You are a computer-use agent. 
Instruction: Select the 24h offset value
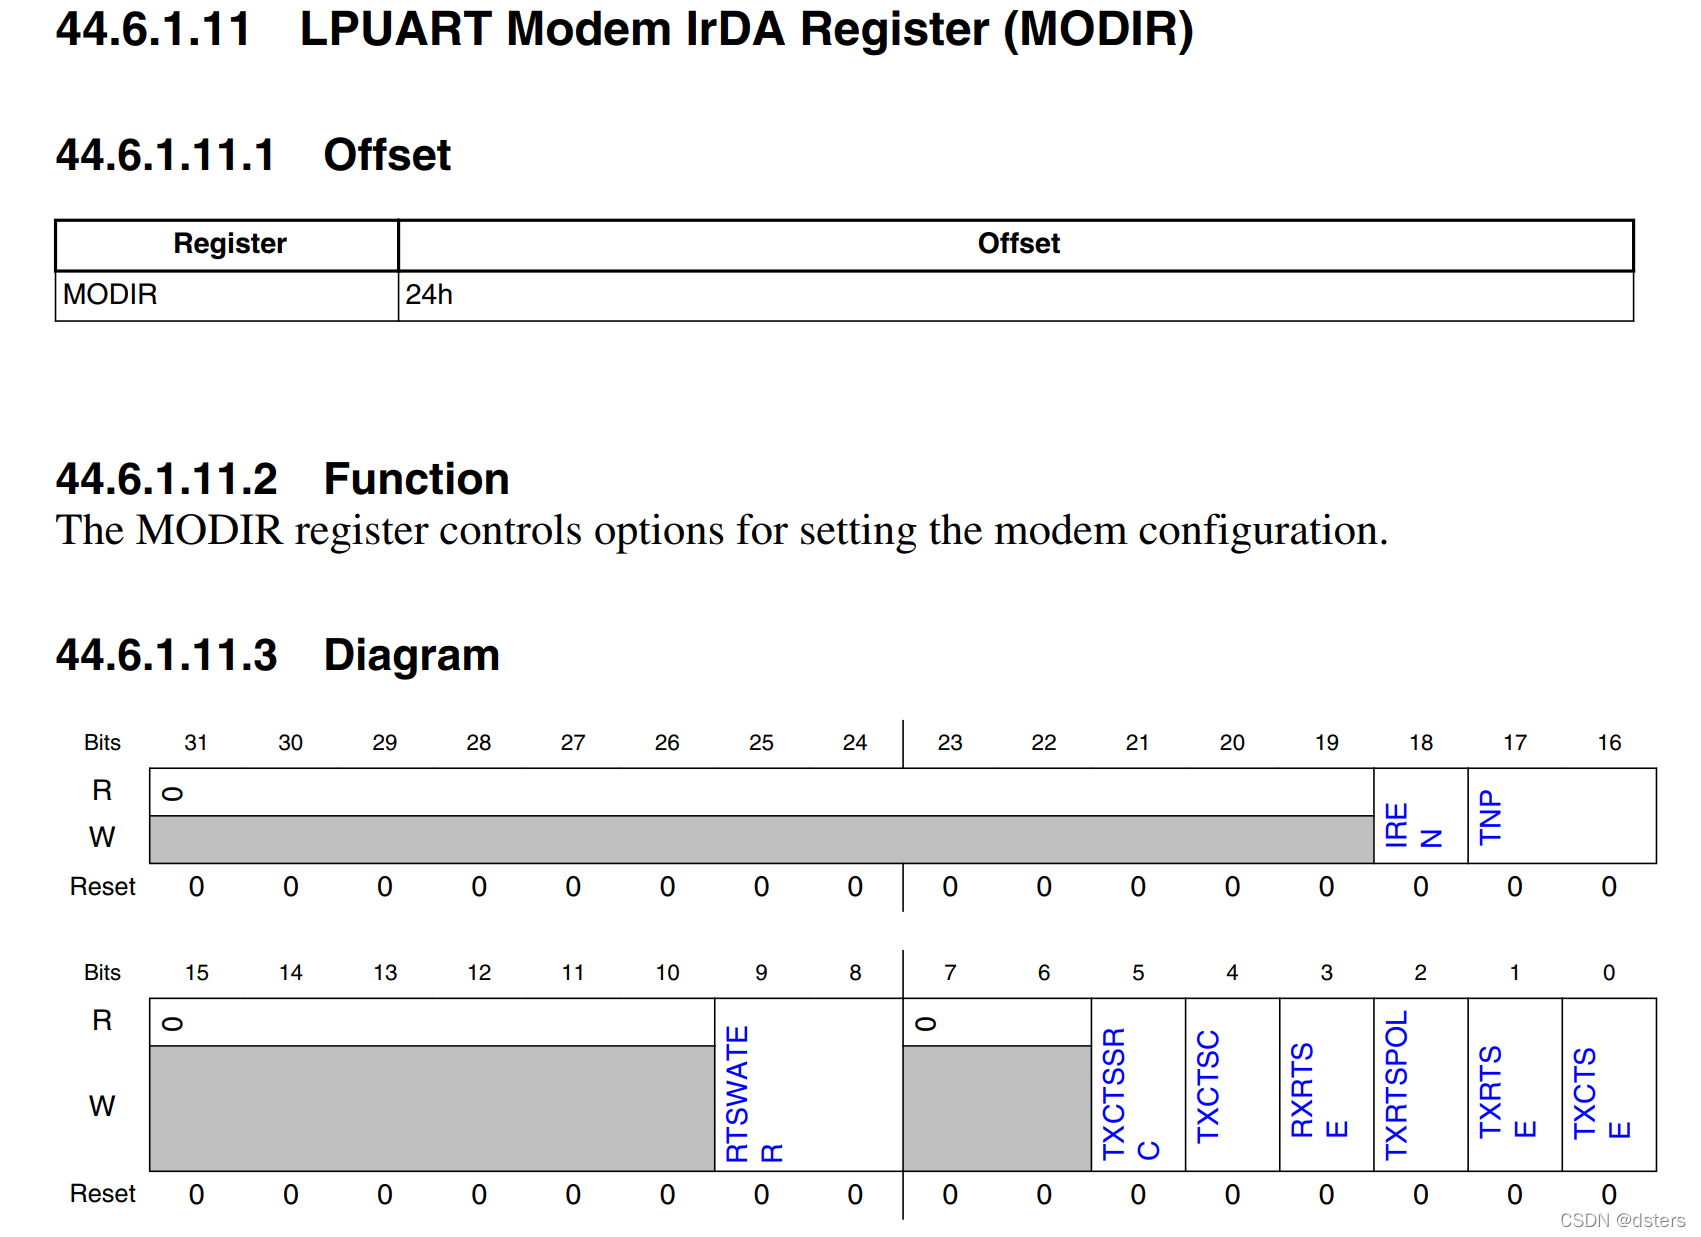tap(429, 295)
